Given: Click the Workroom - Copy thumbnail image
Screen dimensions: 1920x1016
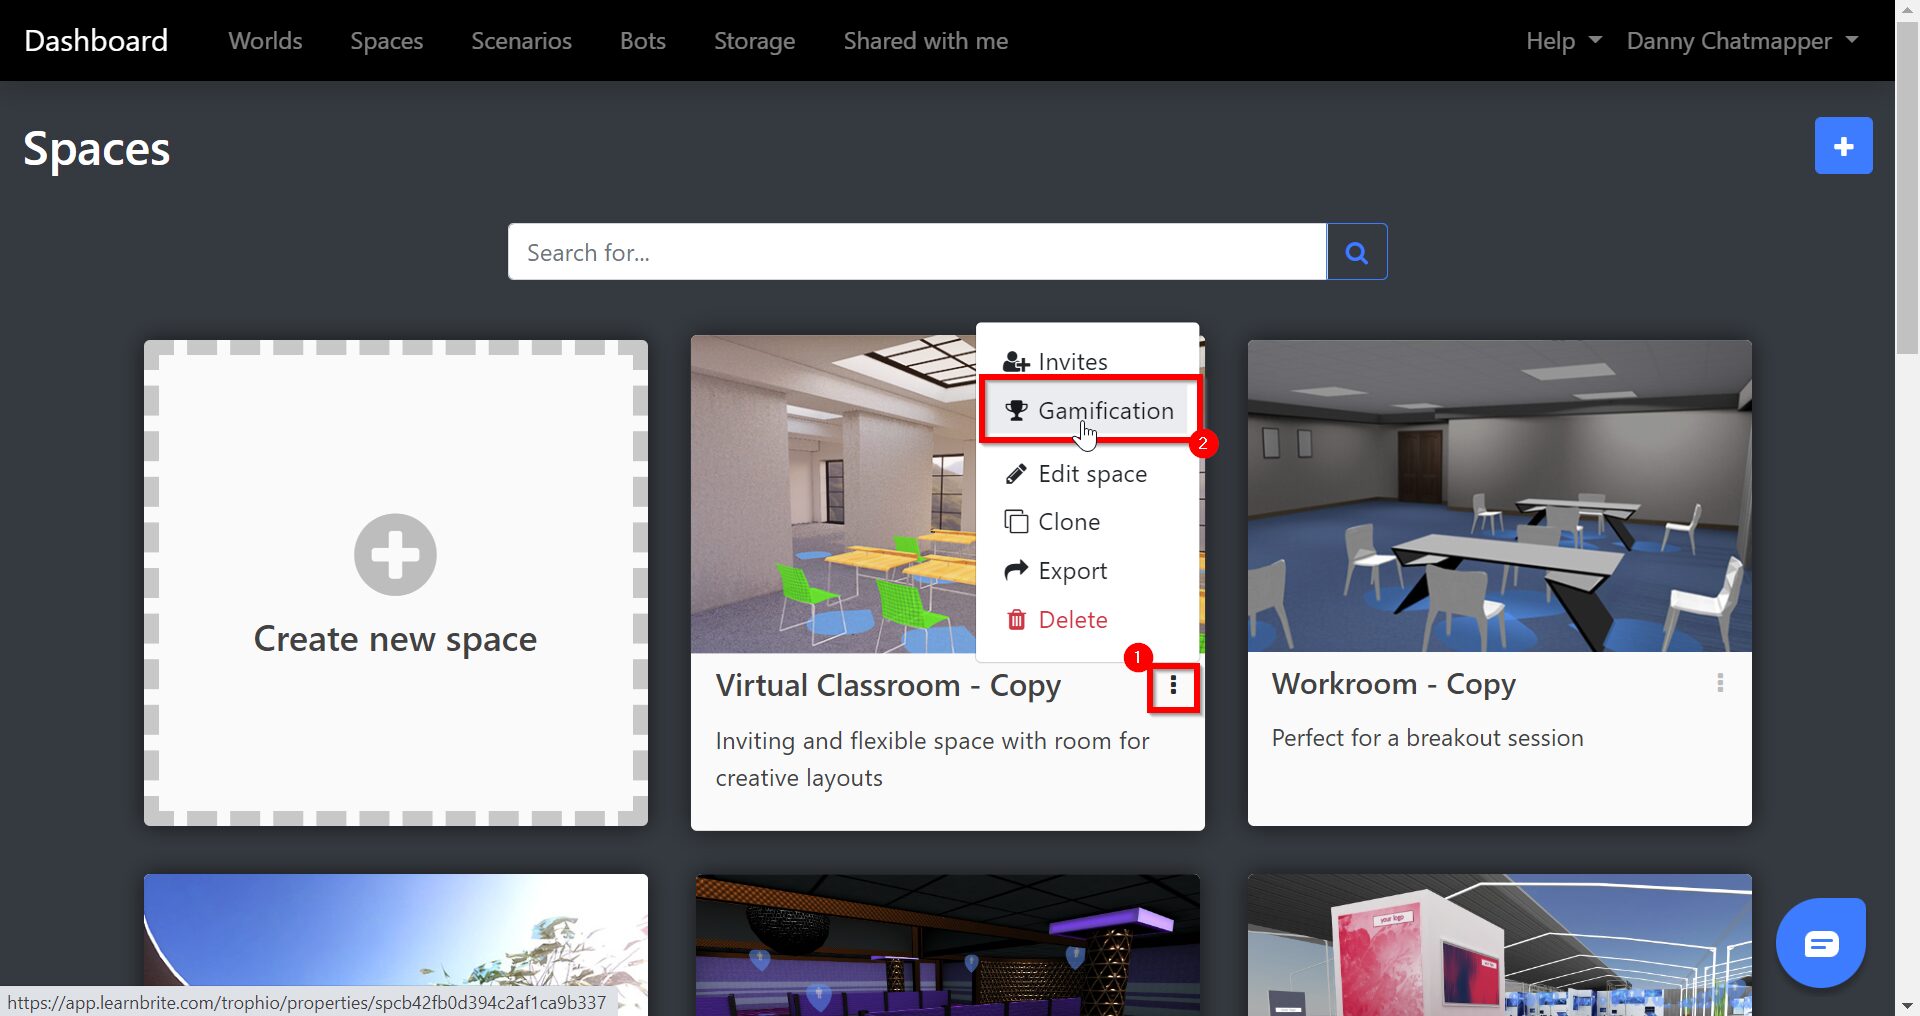Looking at the screenshot, I should click(x=1498, y=496).
